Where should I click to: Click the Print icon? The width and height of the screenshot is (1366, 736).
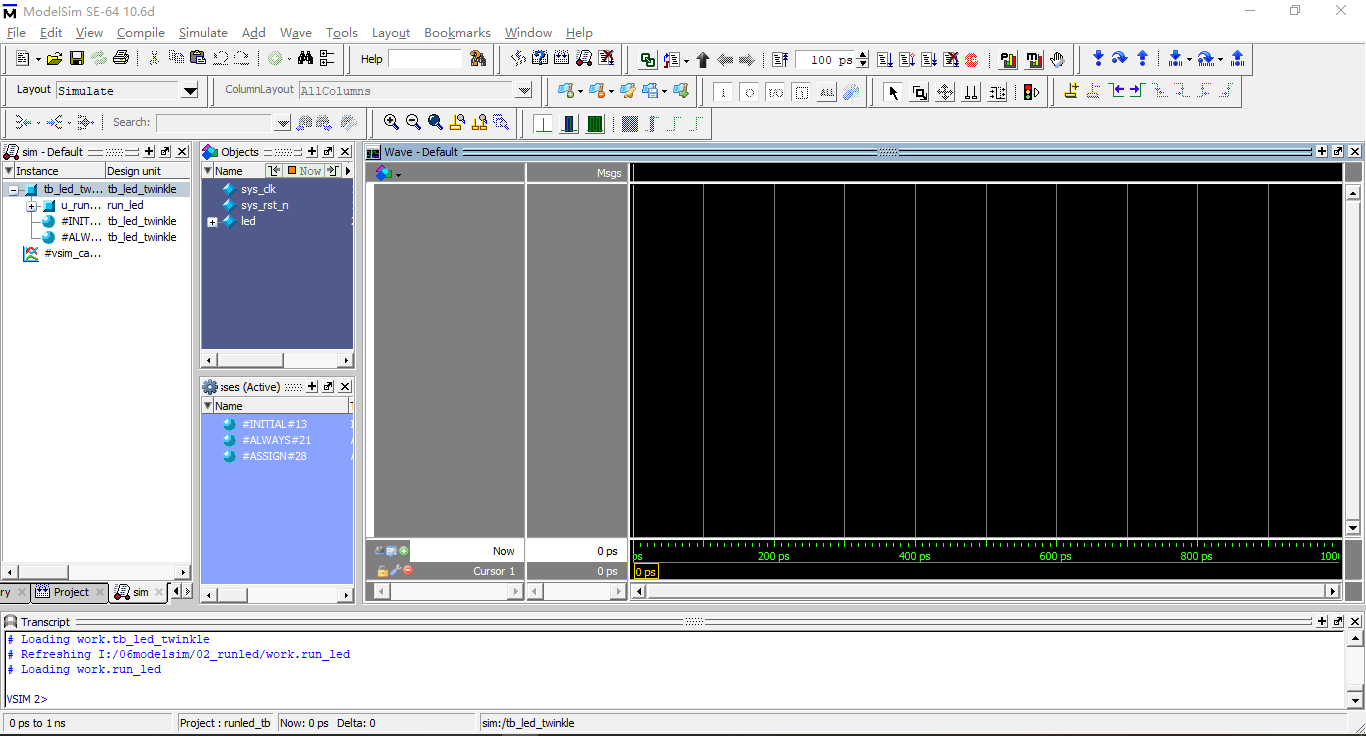[x=121, y=59]
